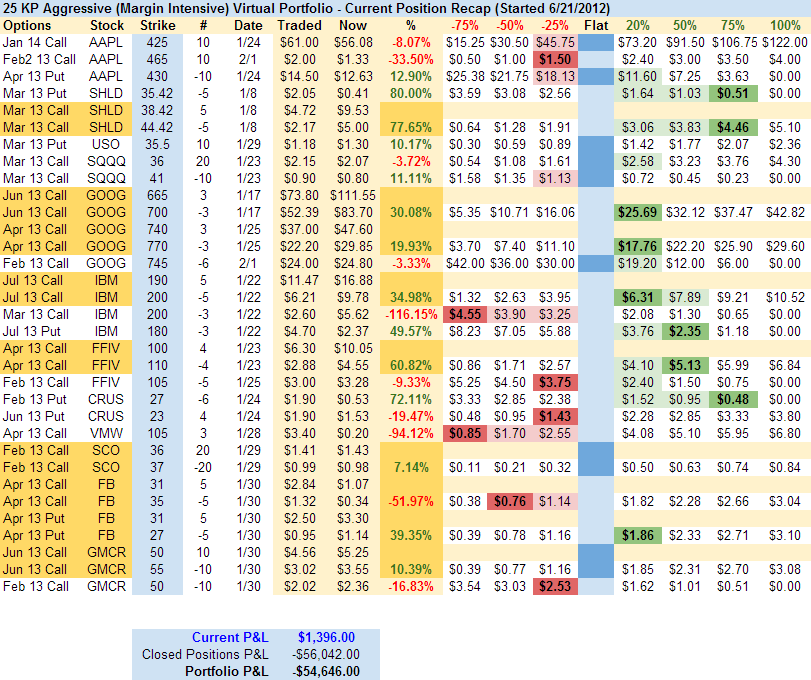Select the Traded column header
Image resolution: width=811 pixels, height=680 pixels.
tap(299, 24)
